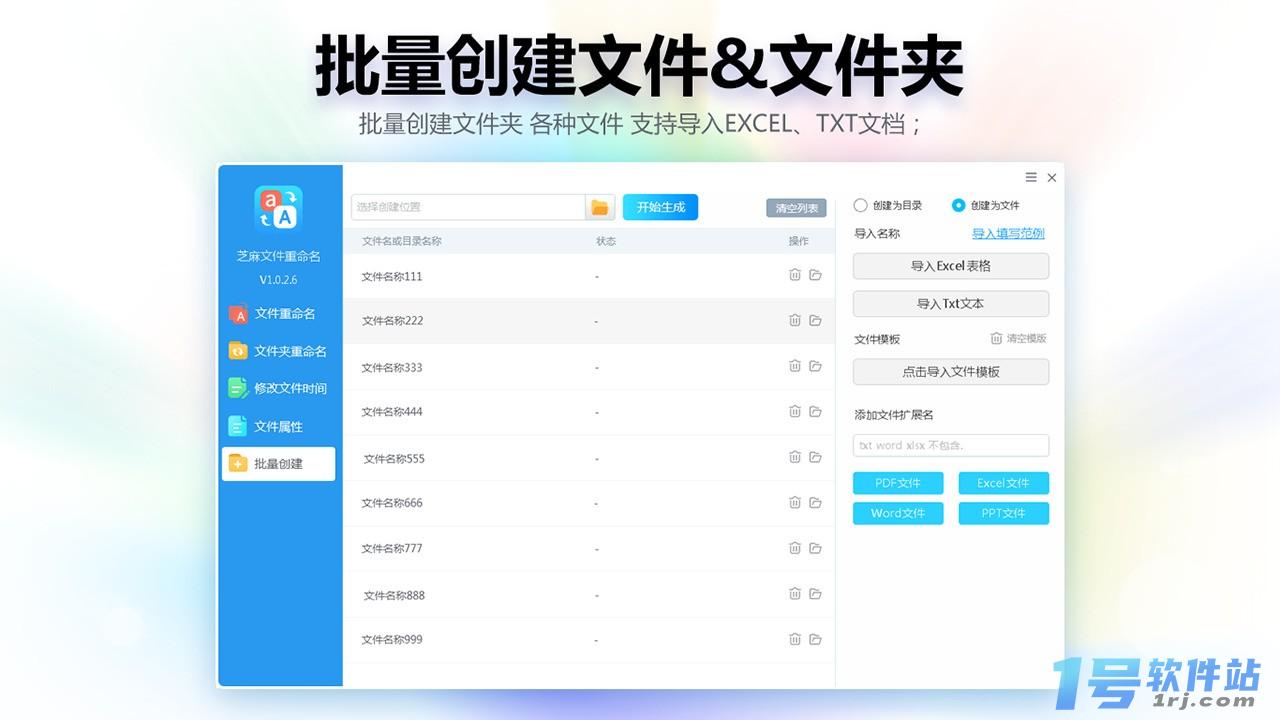The height and width of the screenshot is (720, 1280).
Task: Open the 导入填写范例 link
Action: (1008, 233)
